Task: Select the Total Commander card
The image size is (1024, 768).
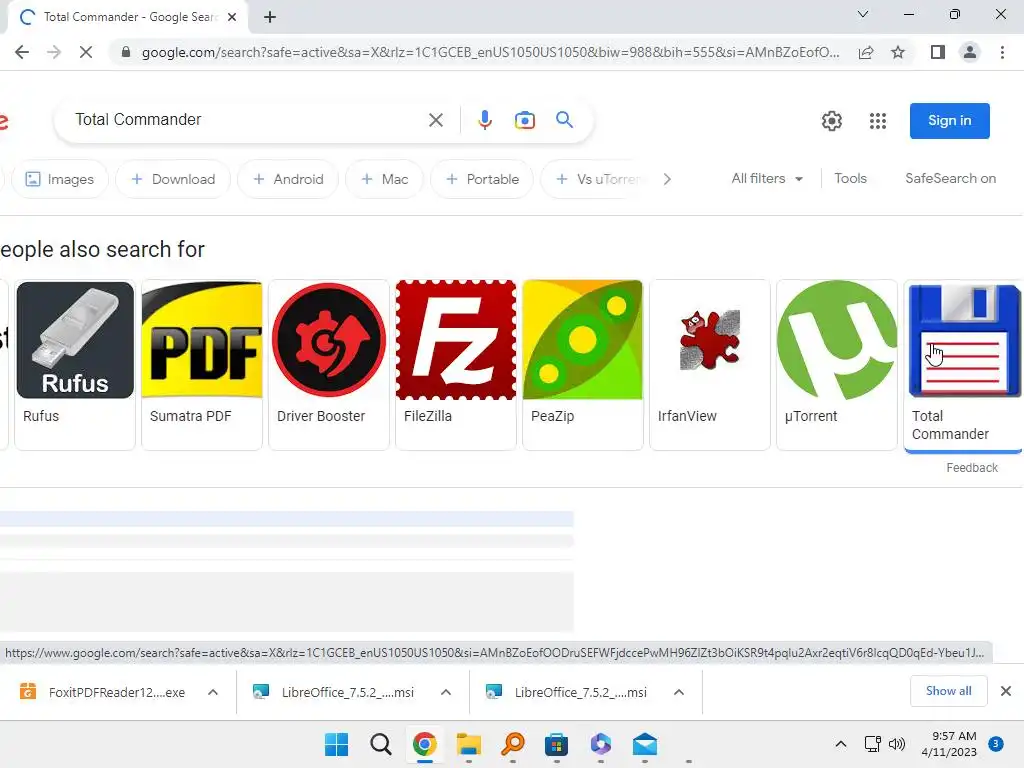Action: [963, 366]
